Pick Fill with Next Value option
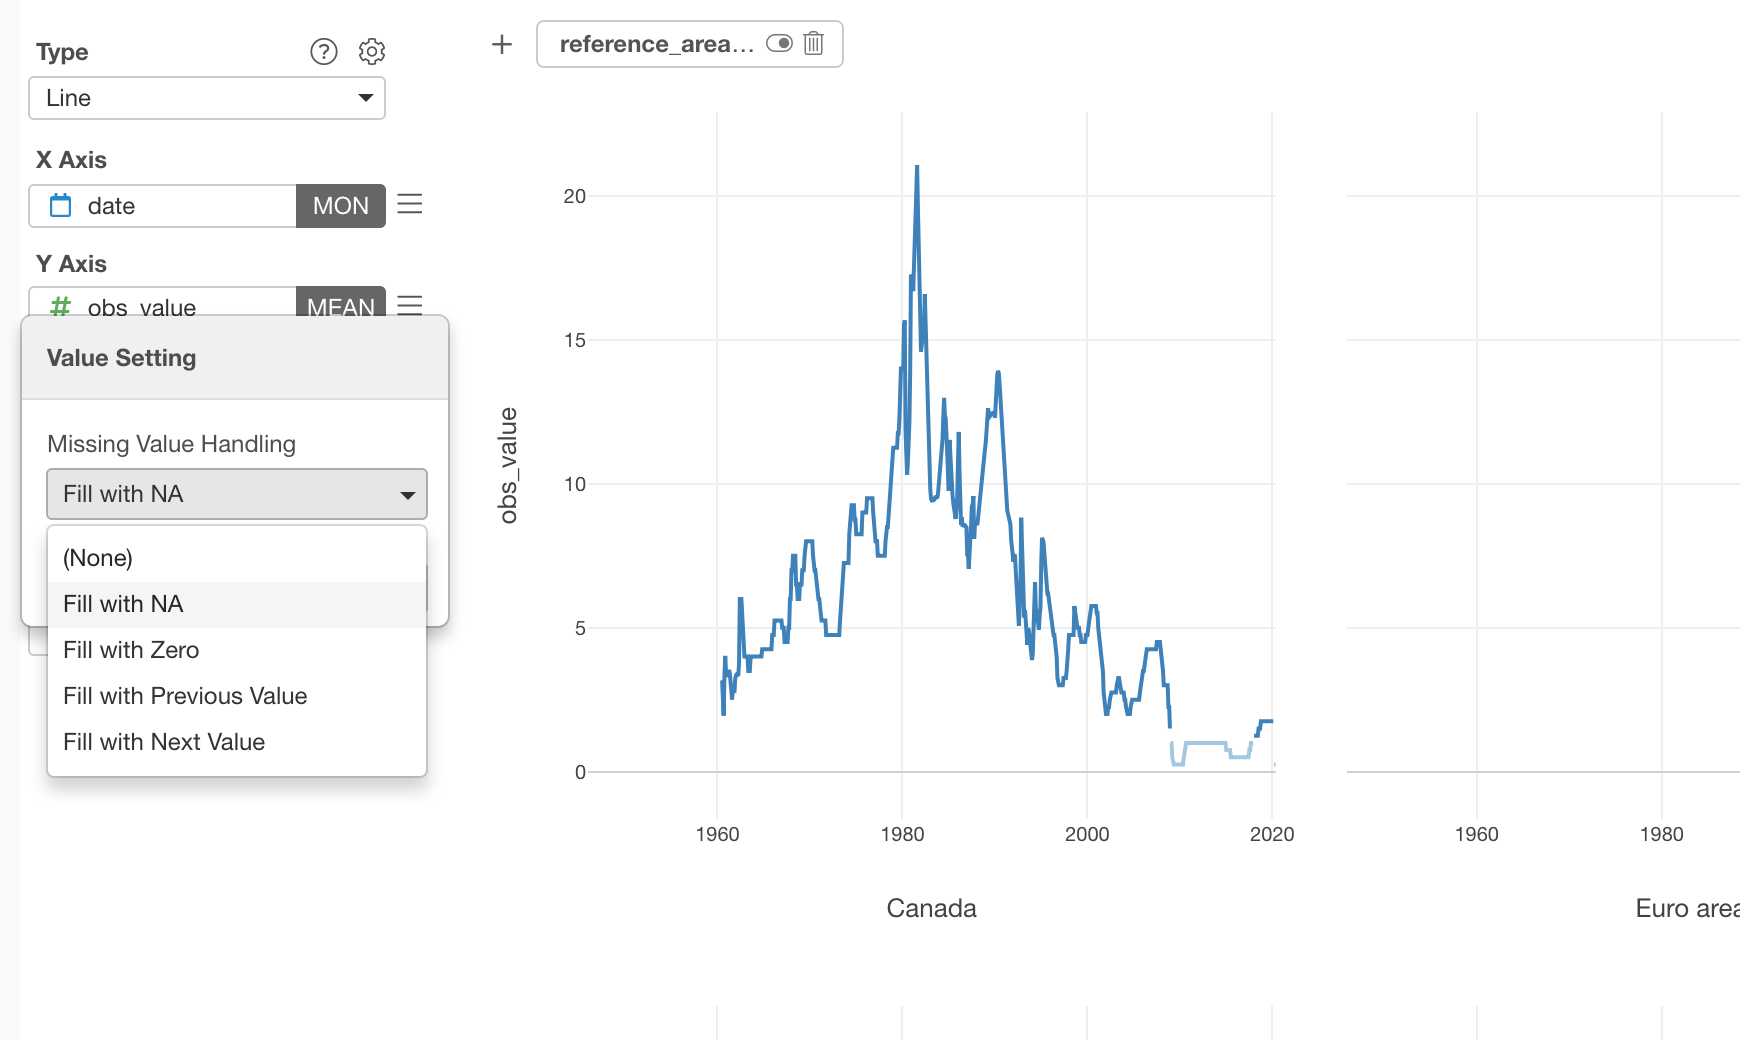 (x=164, y=742)
